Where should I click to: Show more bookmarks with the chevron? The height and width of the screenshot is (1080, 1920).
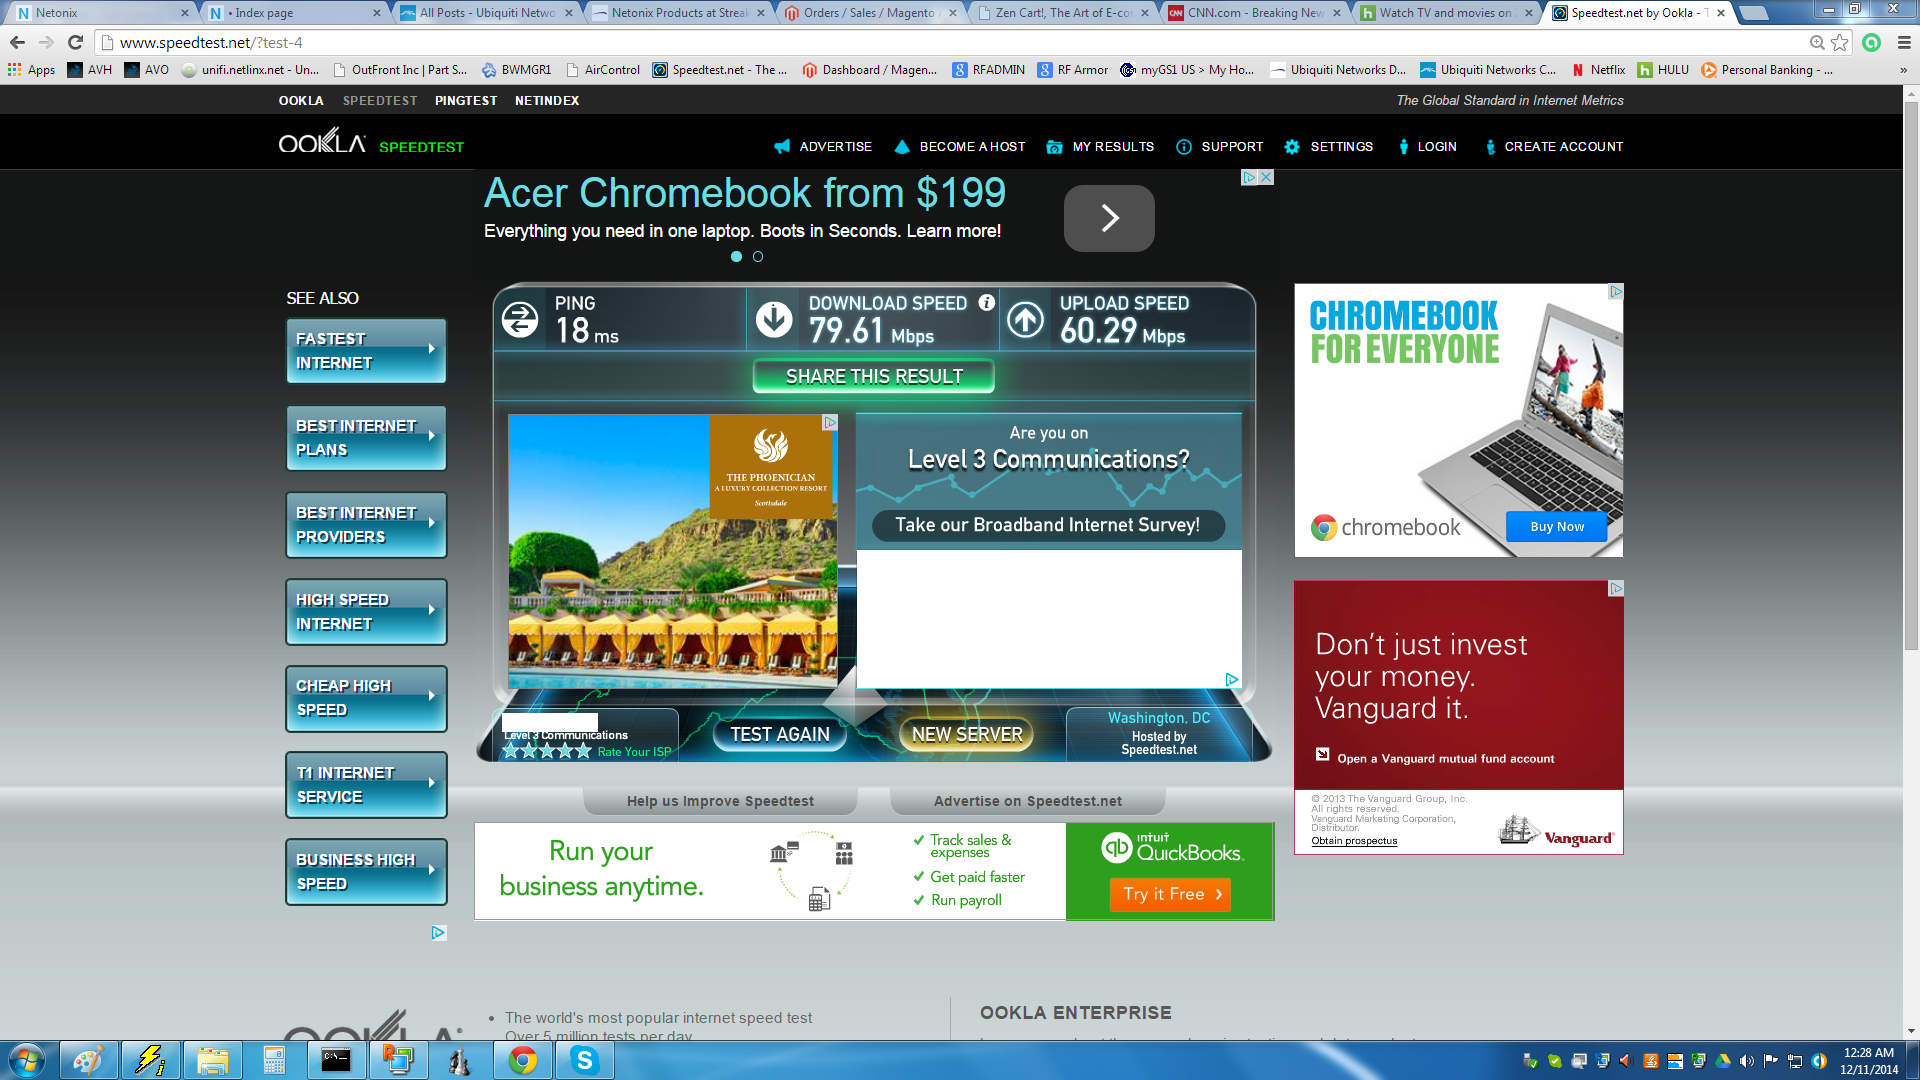(x=1903, y=70)
